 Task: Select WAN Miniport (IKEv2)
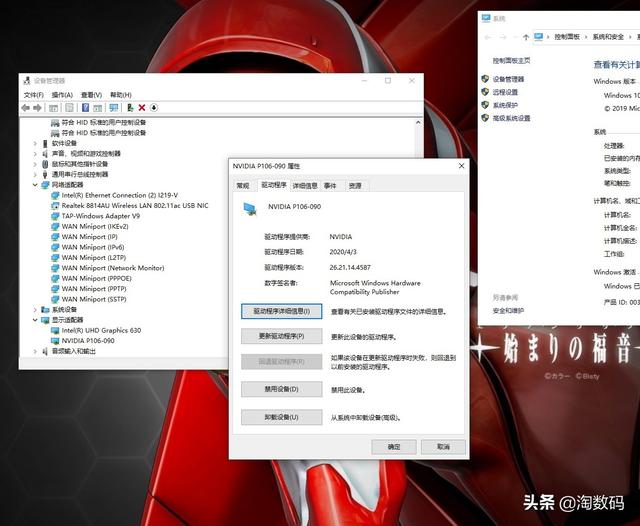pos(95,226)
